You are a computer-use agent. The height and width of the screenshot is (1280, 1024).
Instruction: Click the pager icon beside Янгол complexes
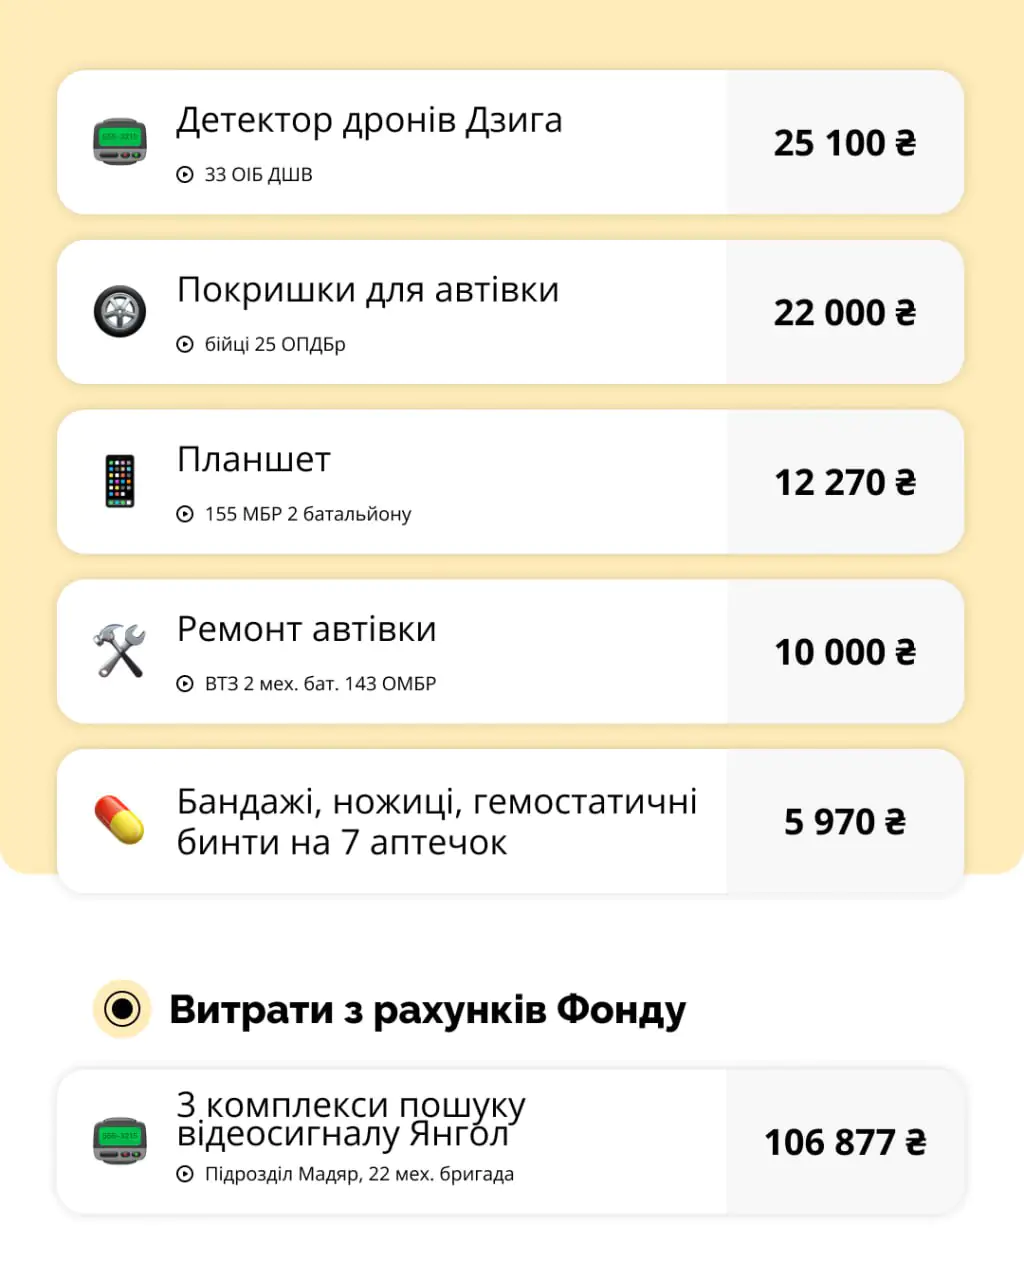point(120,1141)
